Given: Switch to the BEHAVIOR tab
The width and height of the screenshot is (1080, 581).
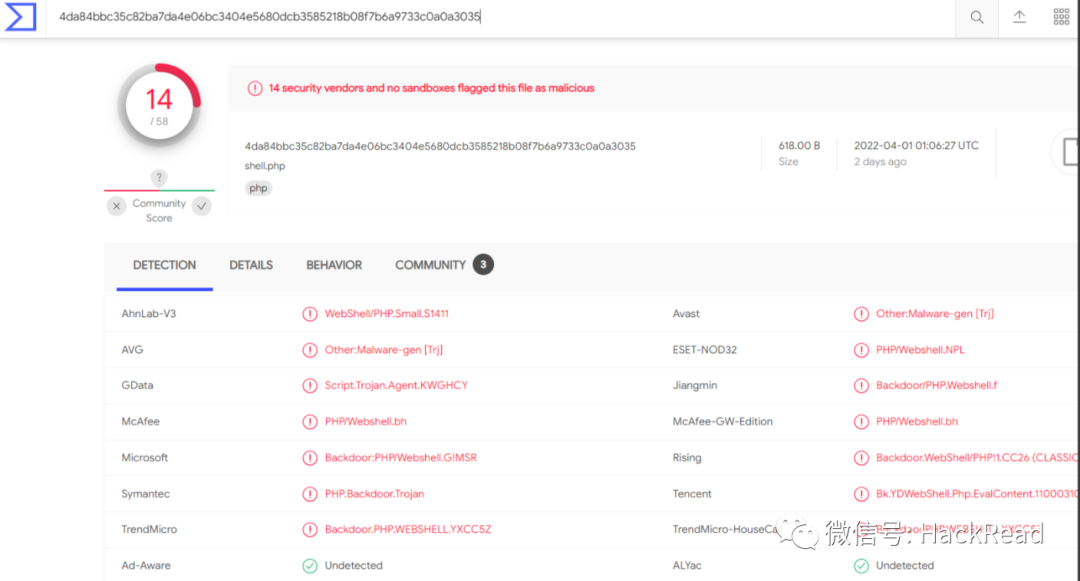Looking at the screenshot, I should tap(334, 265).
